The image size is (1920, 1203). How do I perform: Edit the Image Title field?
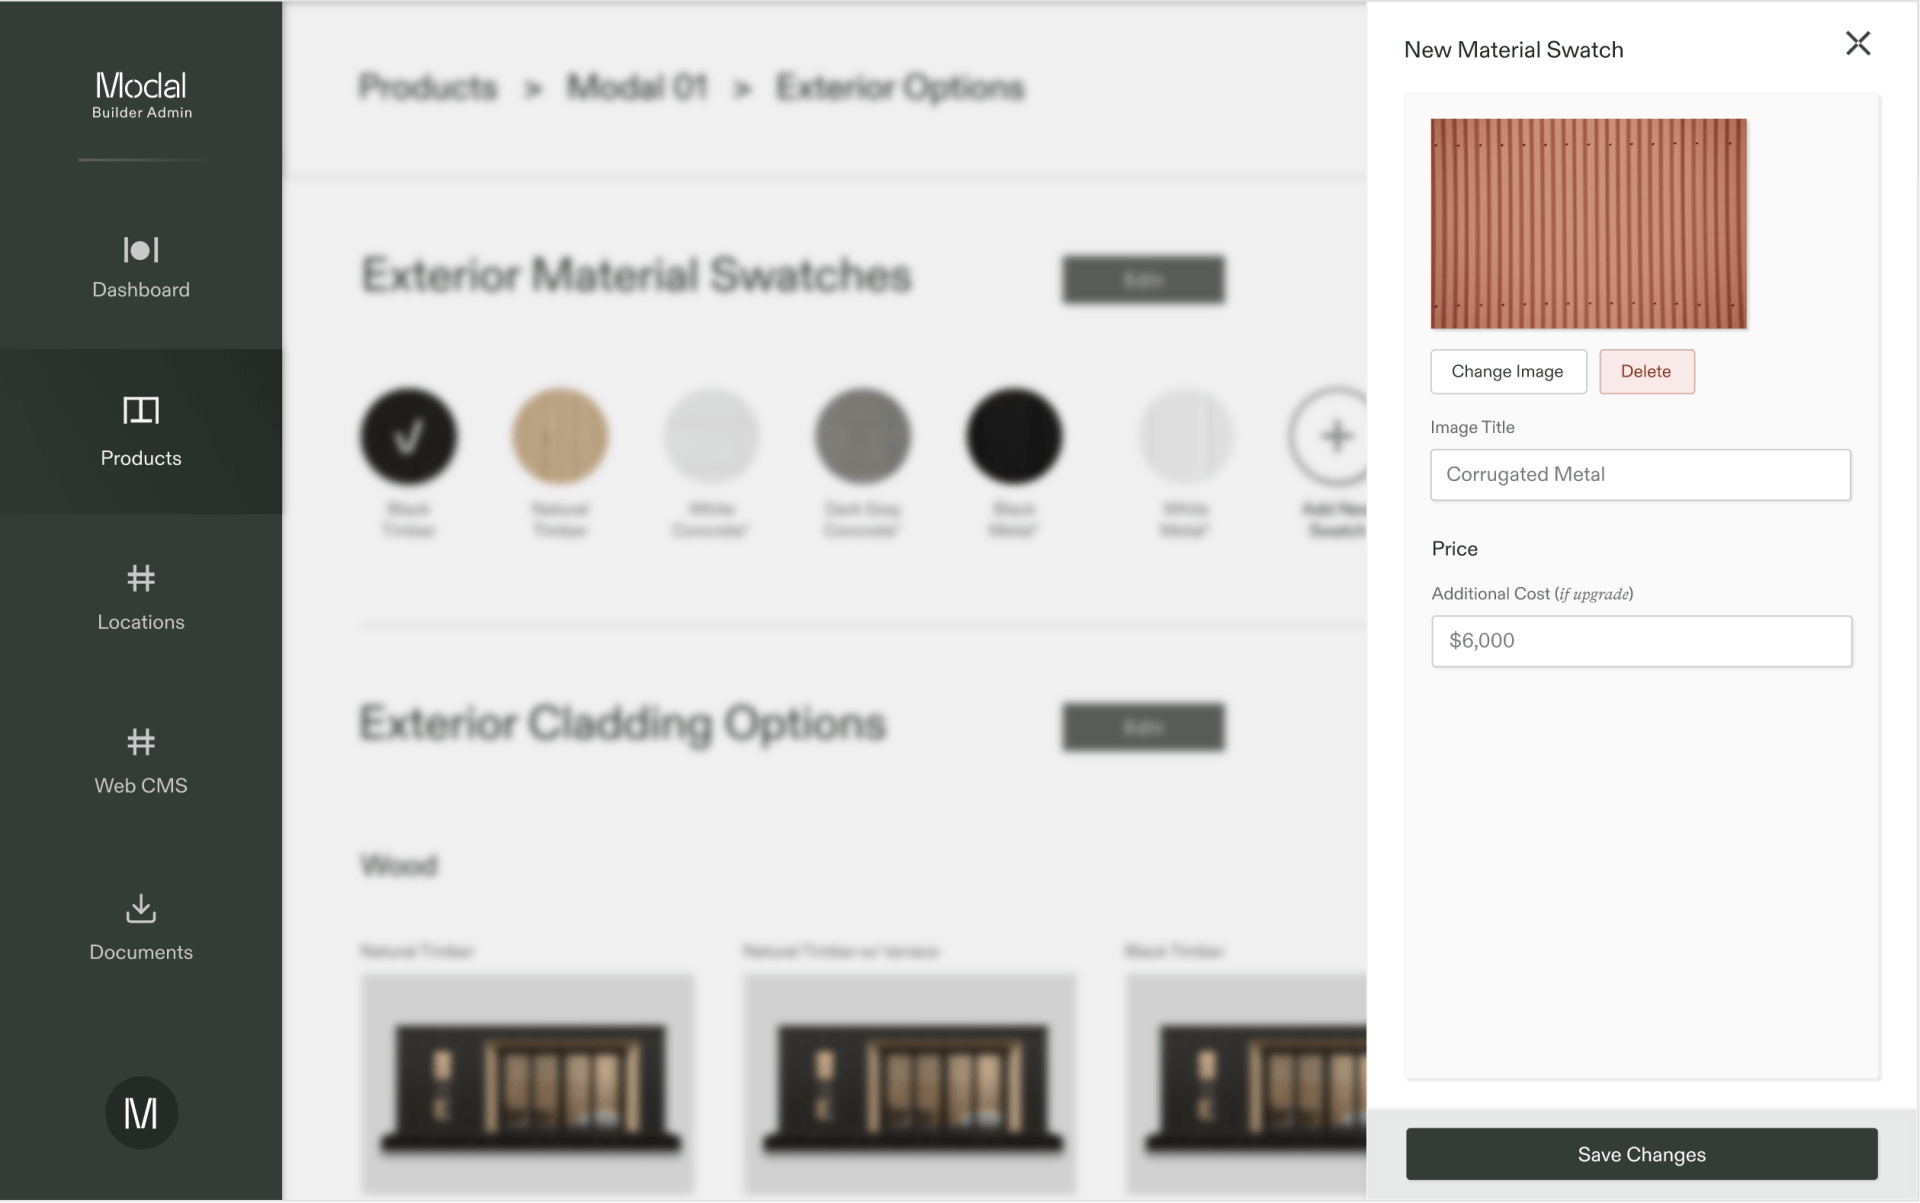pyautogui.click(x=1640, y=475)
